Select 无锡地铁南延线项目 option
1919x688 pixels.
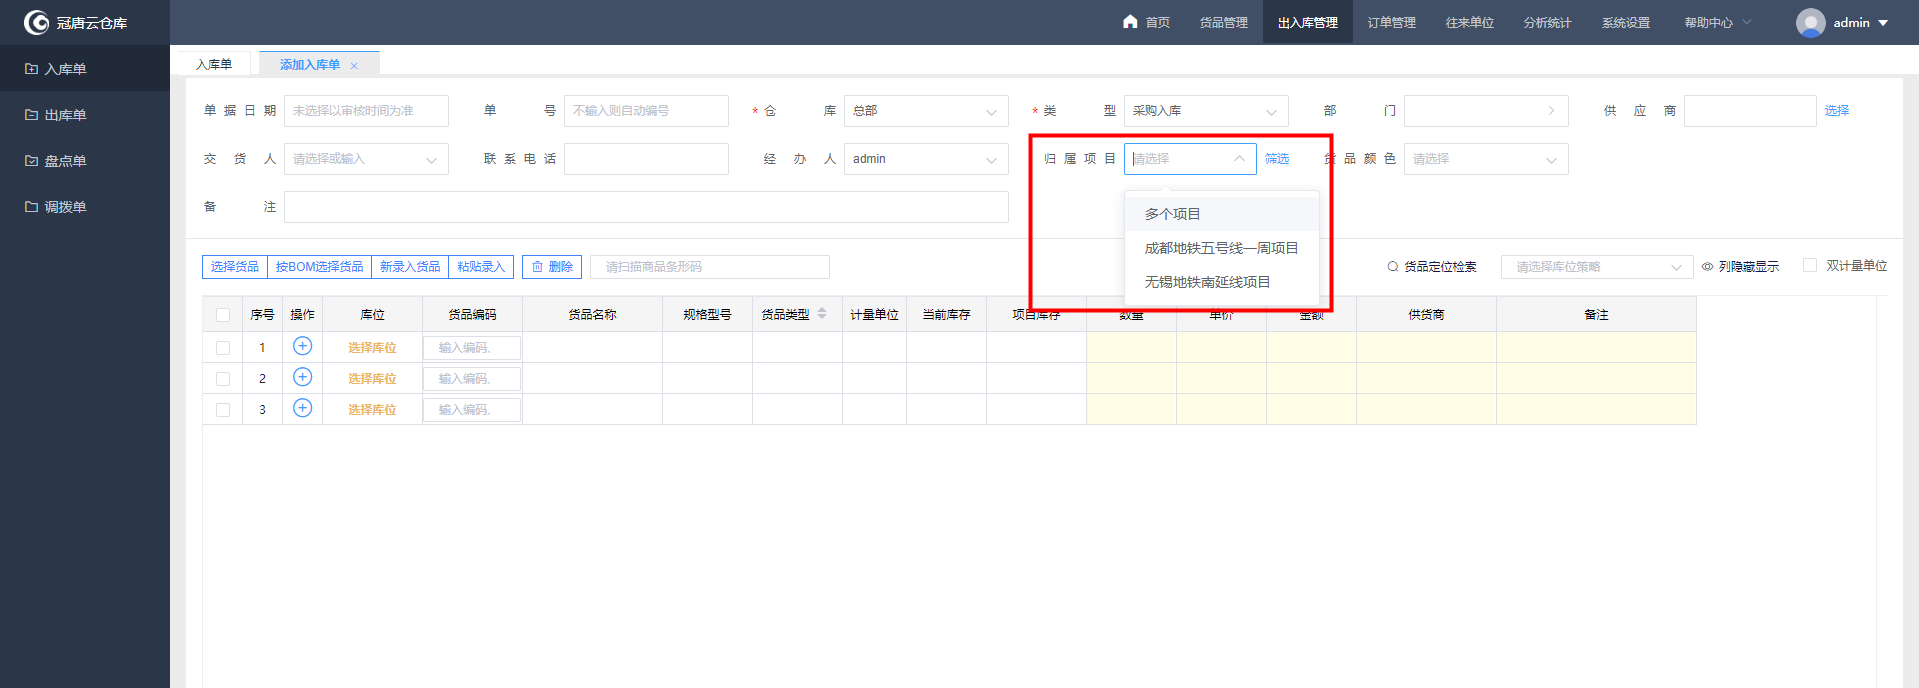(x=1222, y=282)
